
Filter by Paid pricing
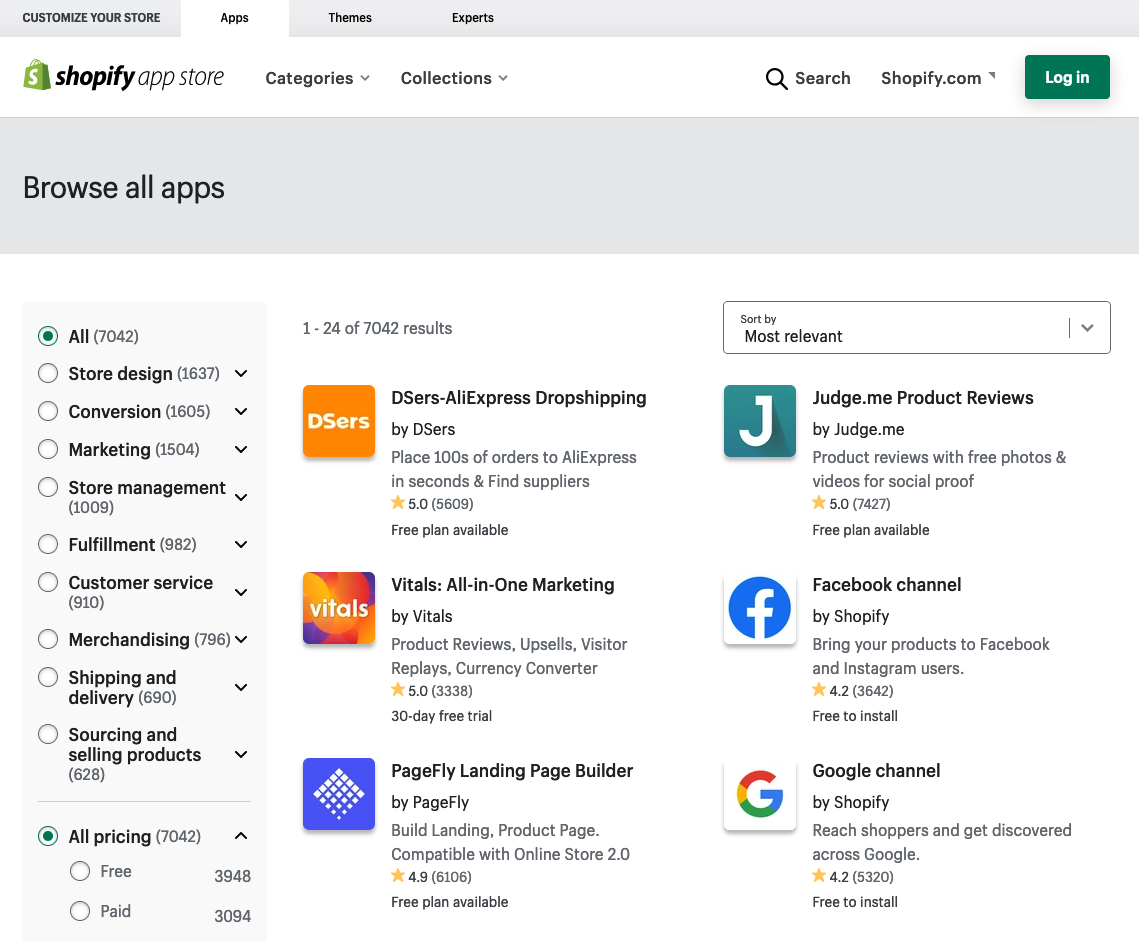[x=80, y=911]
